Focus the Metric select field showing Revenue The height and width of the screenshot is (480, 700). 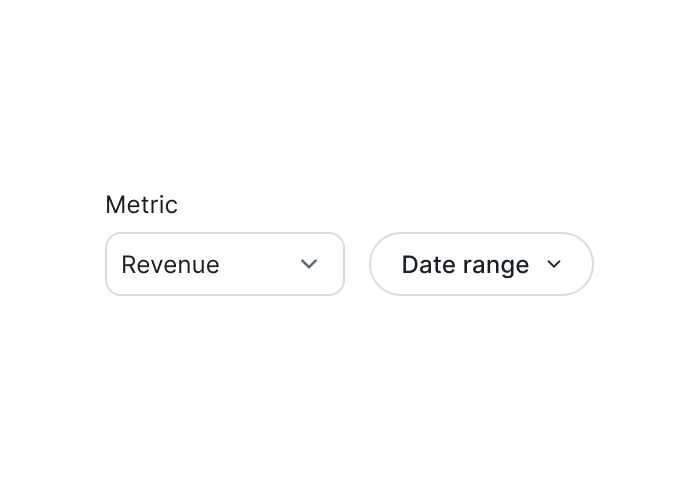(x=225, y=264)
